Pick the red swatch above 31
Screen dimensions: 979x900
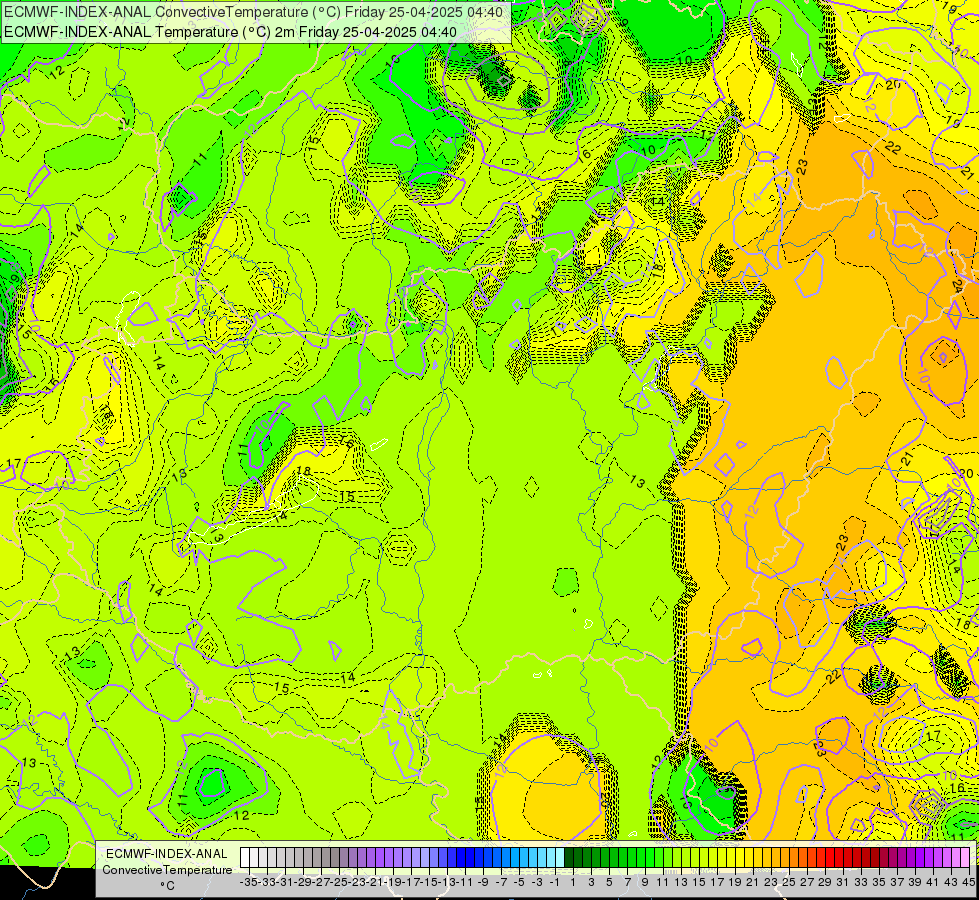(x=839, y=858)
